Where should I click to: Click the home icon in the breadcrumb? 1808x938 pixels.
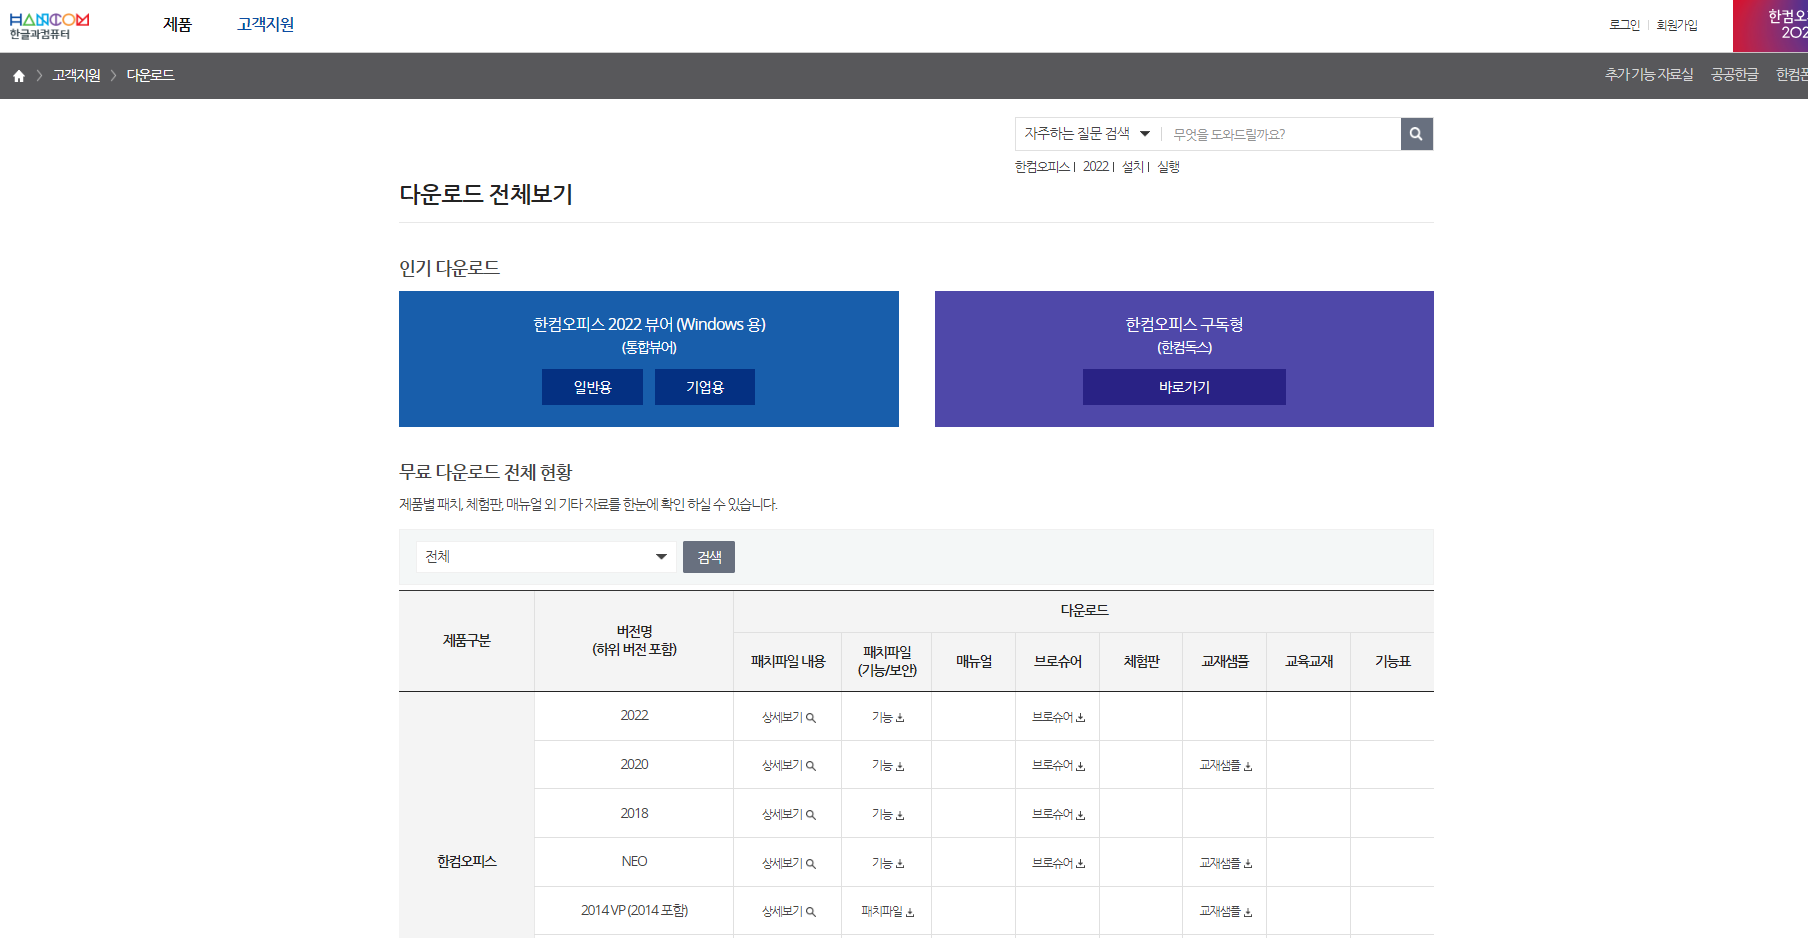(x=18, y=74)
